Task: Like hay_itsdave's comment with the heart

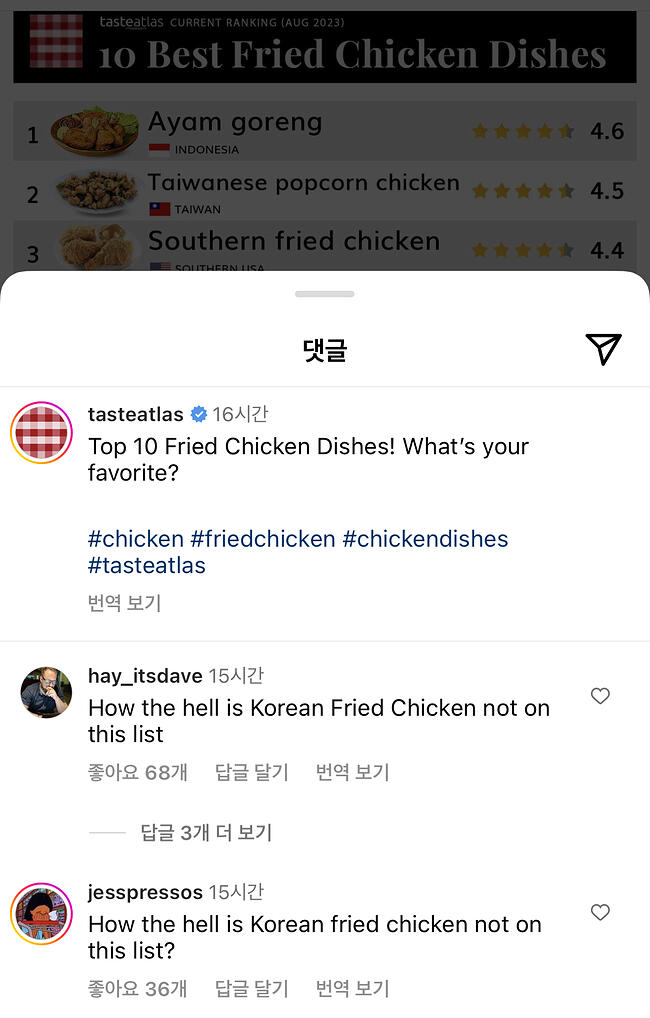Action: tap(600, 696)
